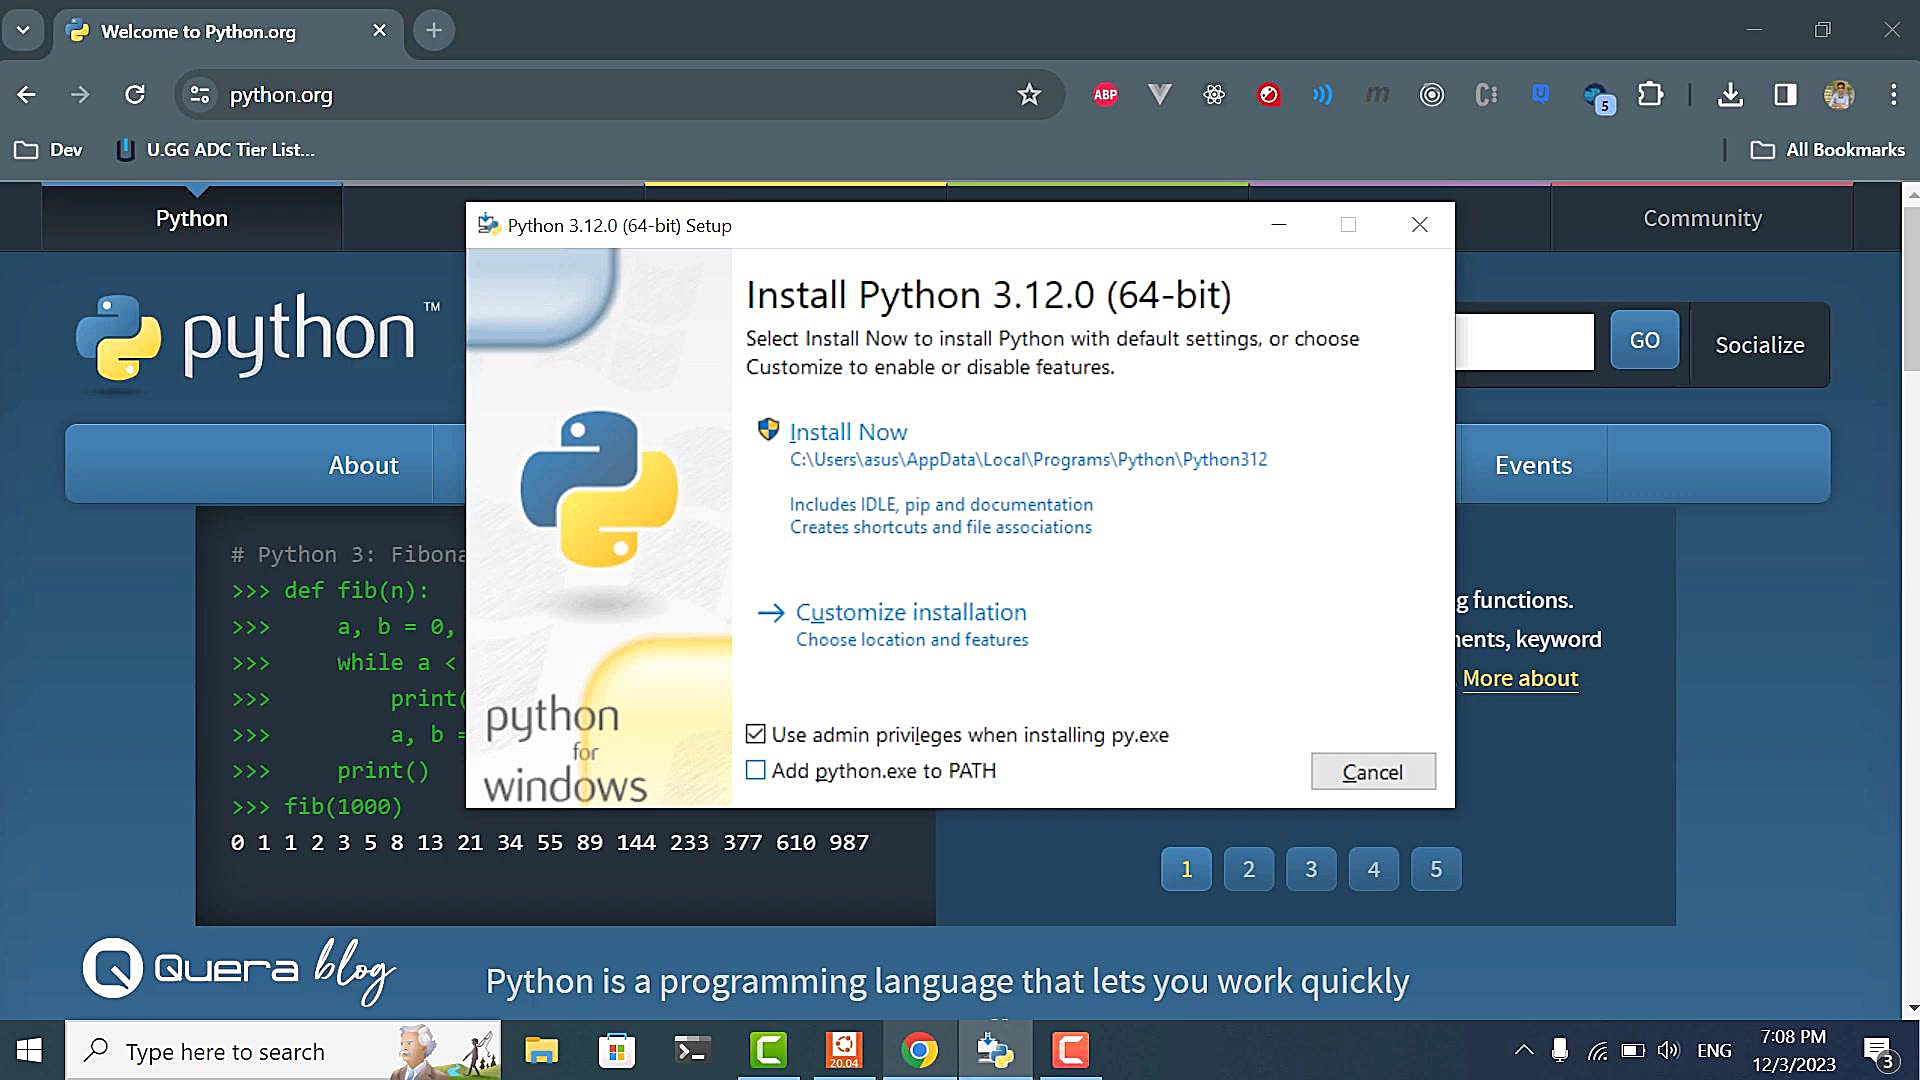Click the ENG language indicator
Screen dimensions: 1920x1080
1714,1051
